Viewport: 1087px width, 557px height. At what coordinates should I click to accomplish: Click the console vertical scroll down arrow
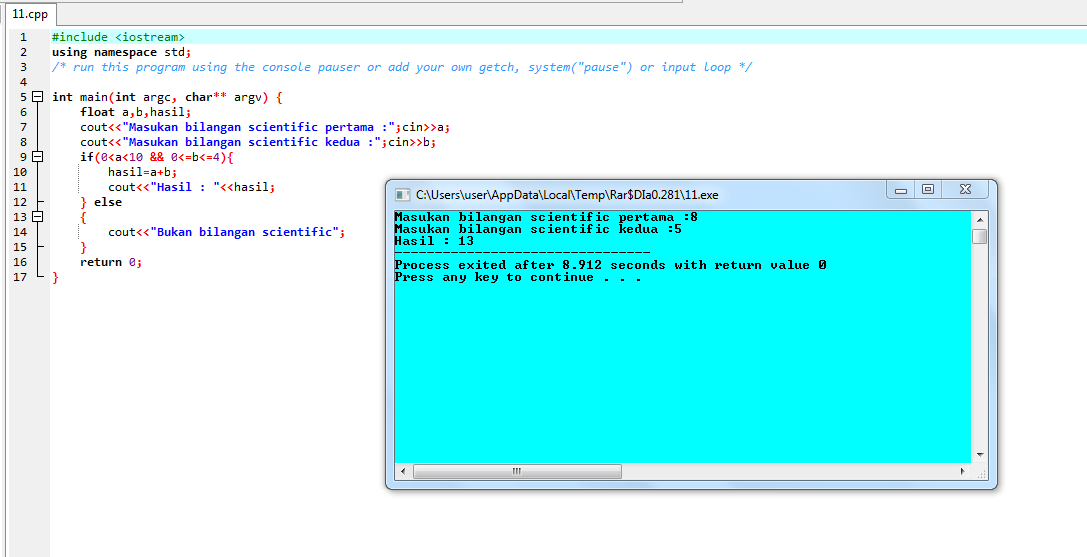point(980,454)
